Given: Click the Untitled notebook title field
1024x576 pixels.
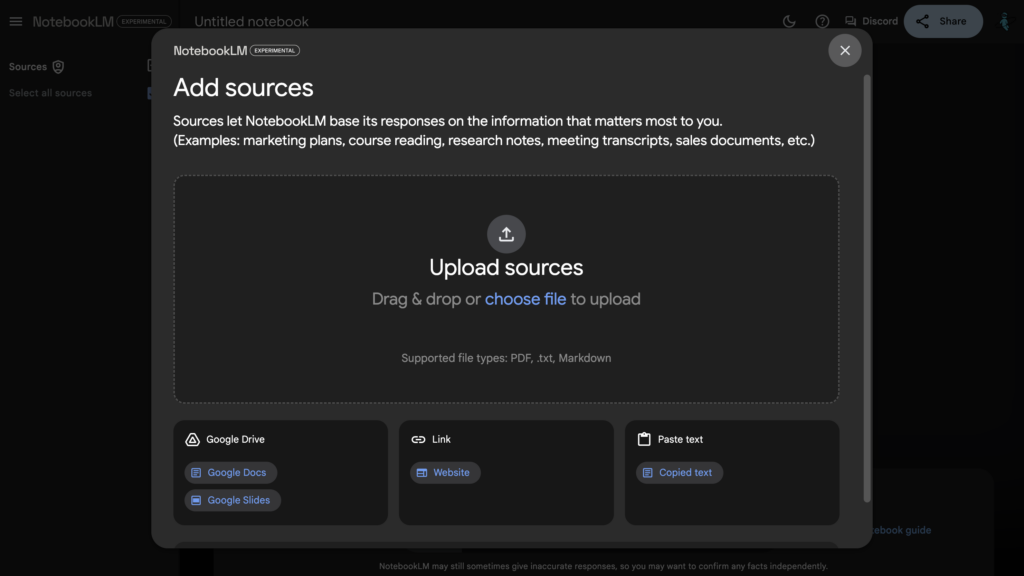Looking at the screenshot, I should (251, 21).
